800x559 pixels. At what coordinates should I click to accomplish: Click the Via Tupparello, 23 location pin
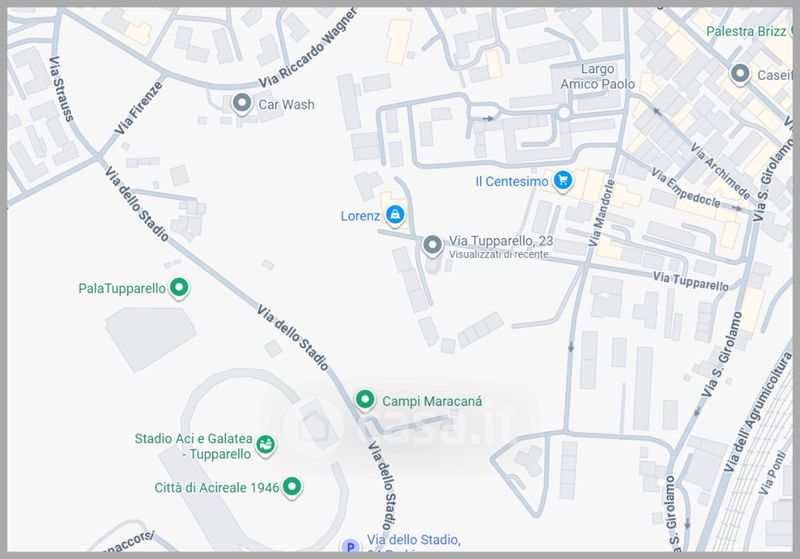(x=433, y=245)
